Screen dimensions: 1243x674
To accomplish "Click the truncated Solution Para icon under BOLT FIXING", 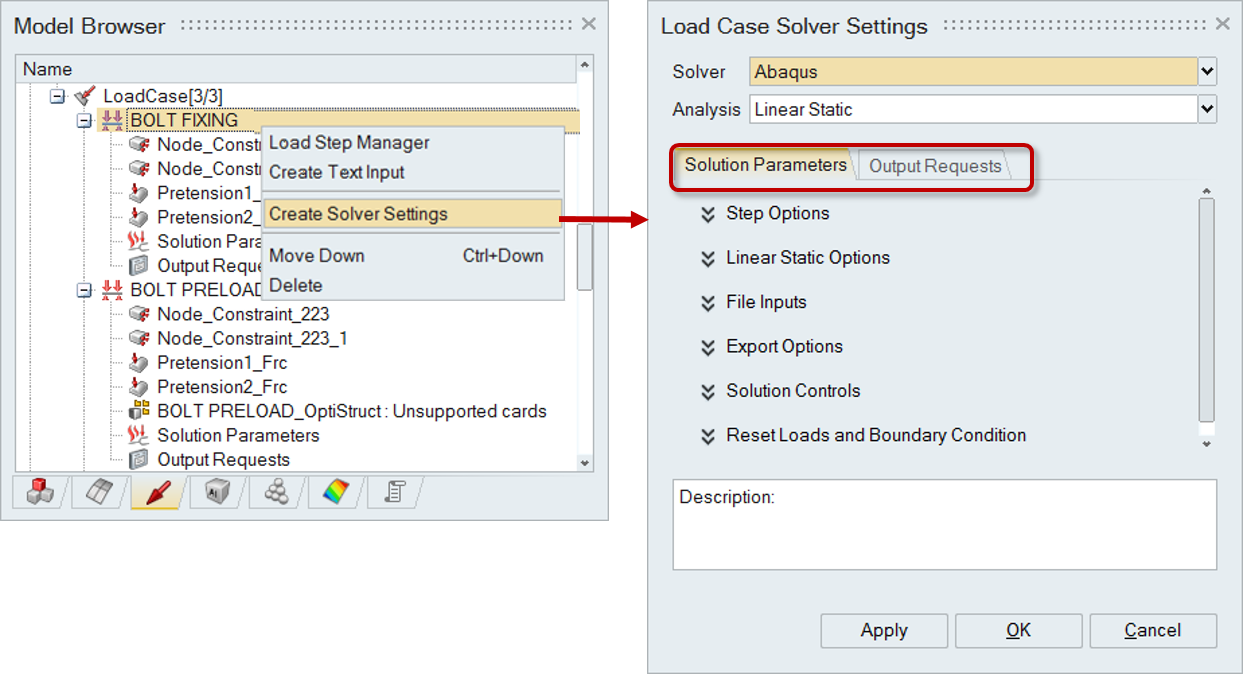I will pos(139,241).
